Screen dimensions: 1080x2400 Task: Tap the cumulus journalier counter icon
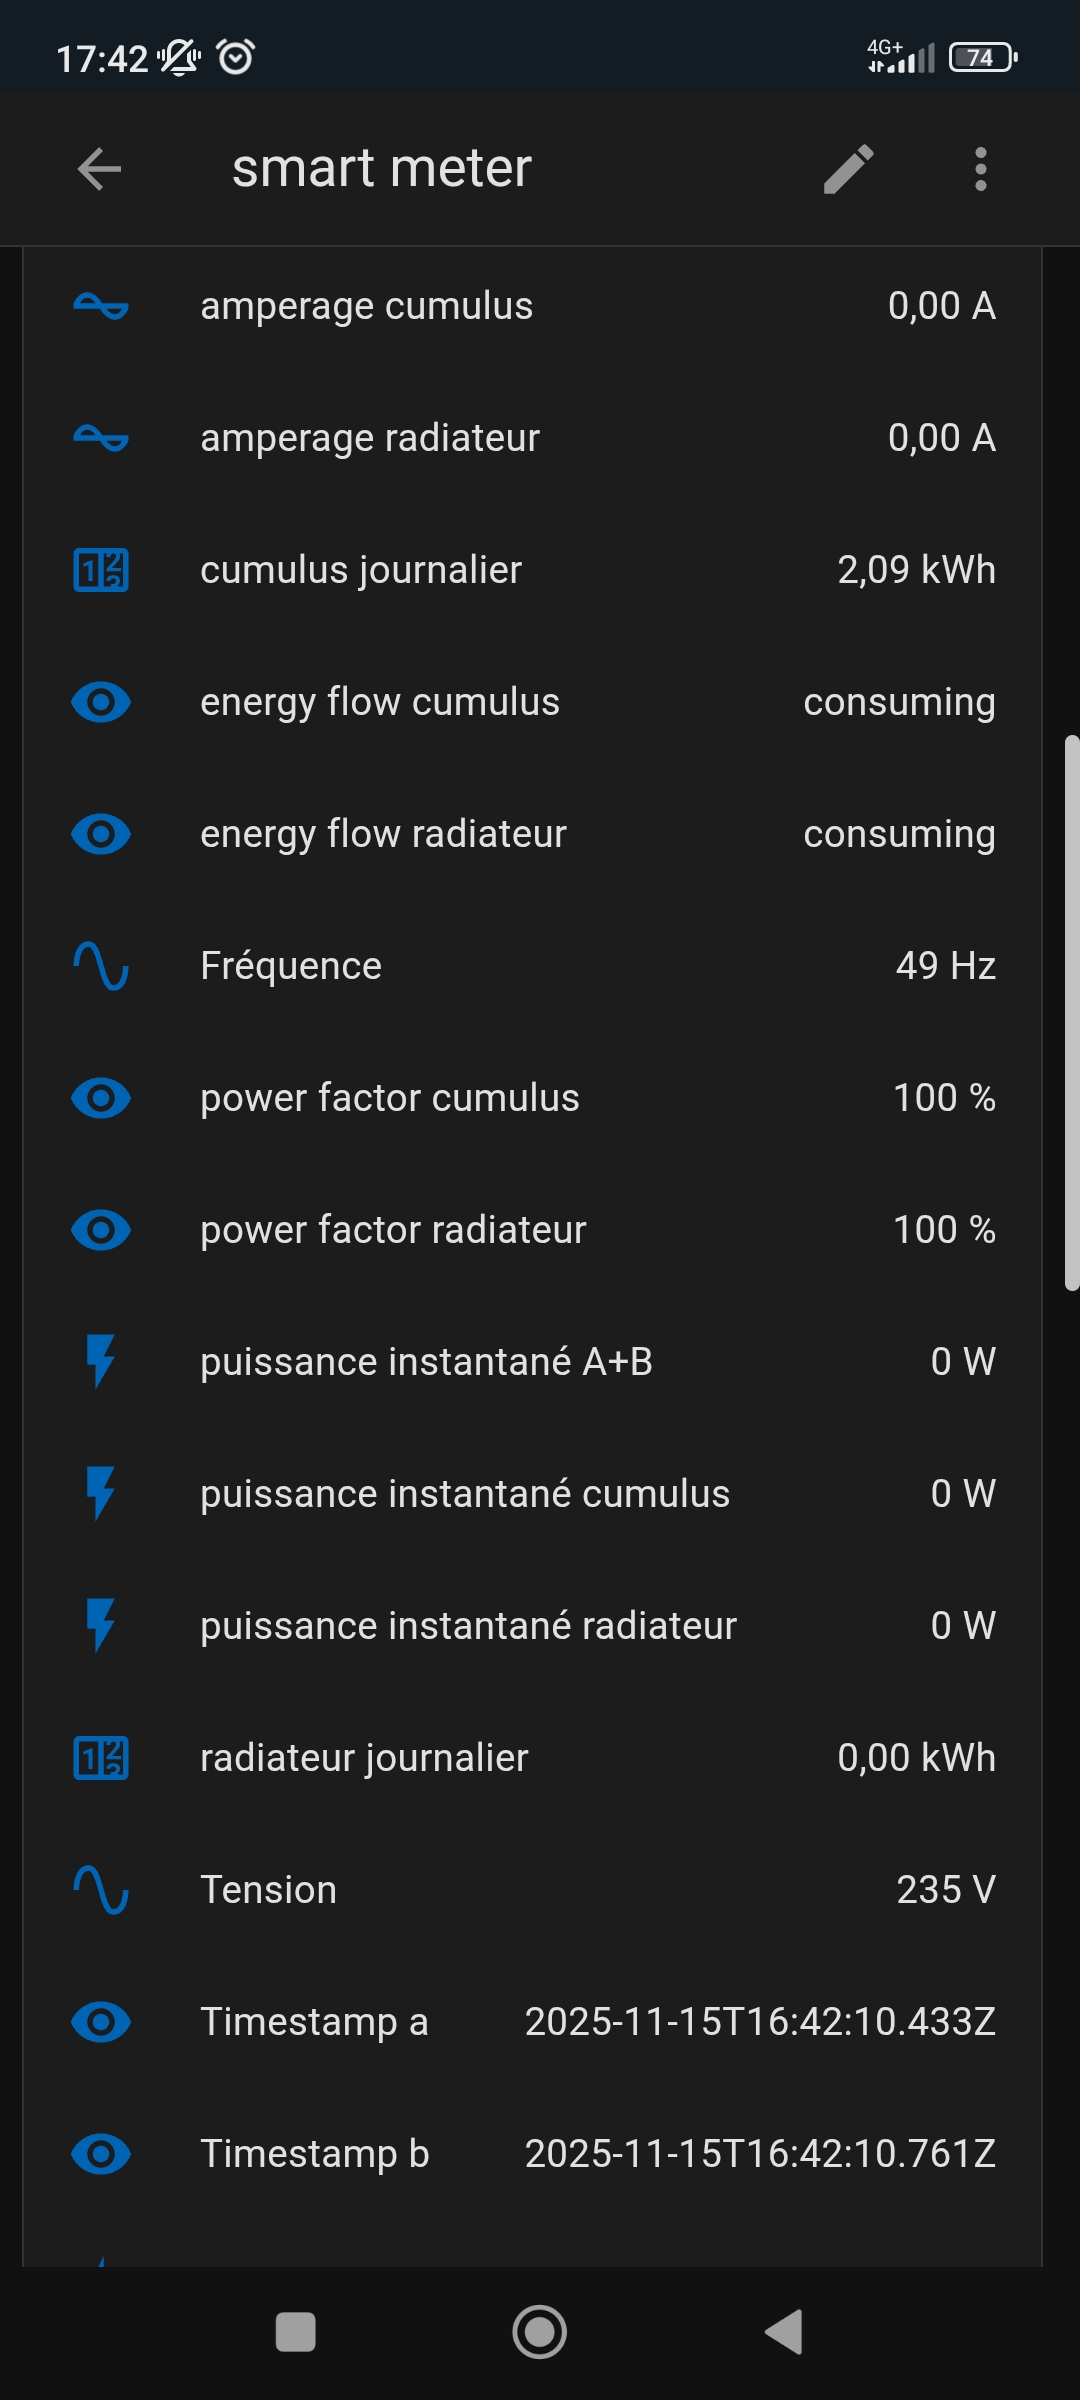coord(101,570)
